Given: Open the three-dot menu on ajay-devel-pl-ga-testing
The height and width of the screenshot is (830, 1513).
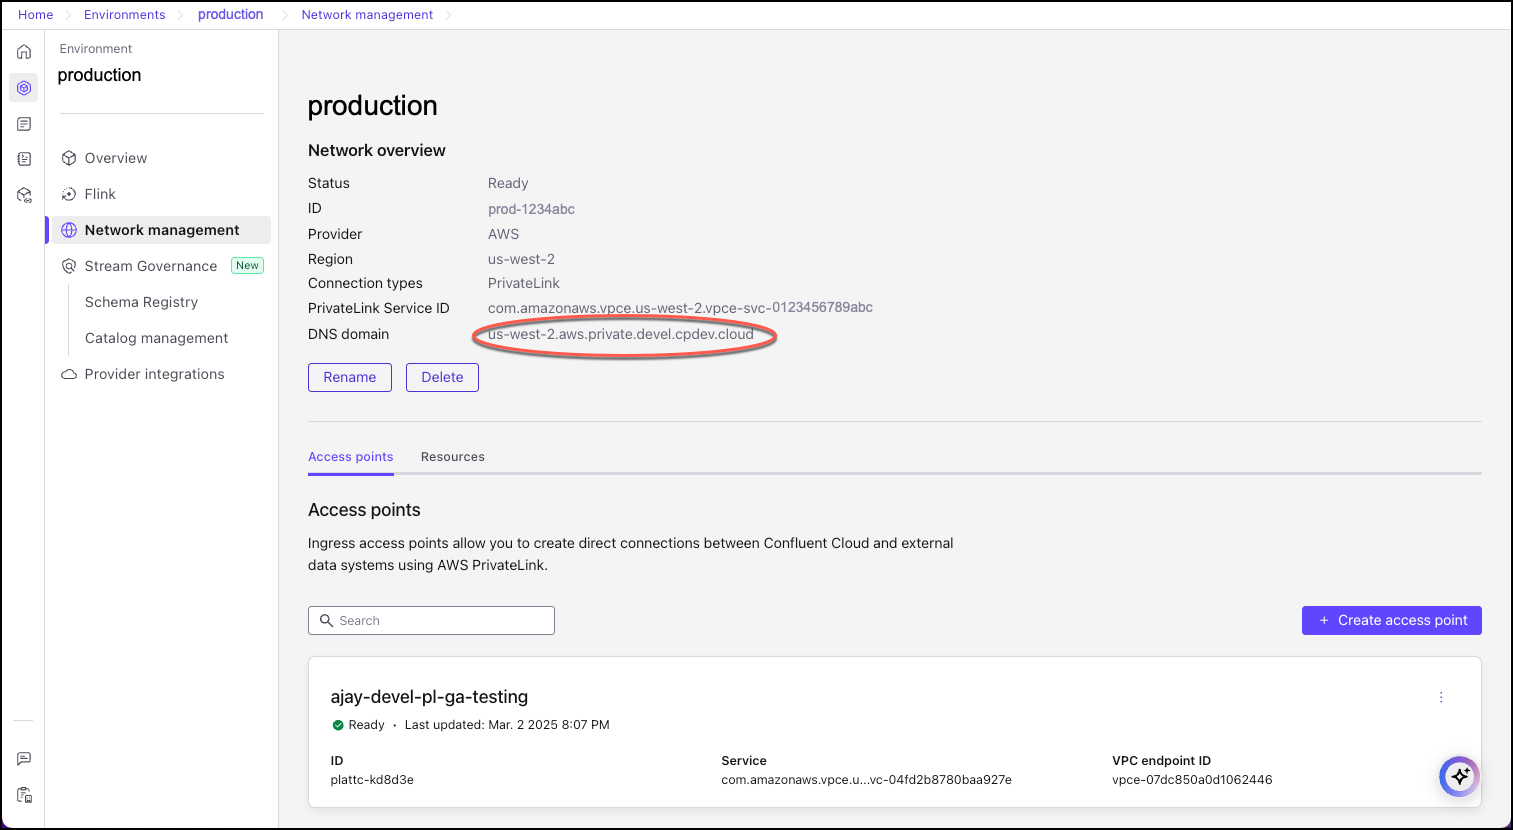Looking at the screenshot, I should [1441, 697].
